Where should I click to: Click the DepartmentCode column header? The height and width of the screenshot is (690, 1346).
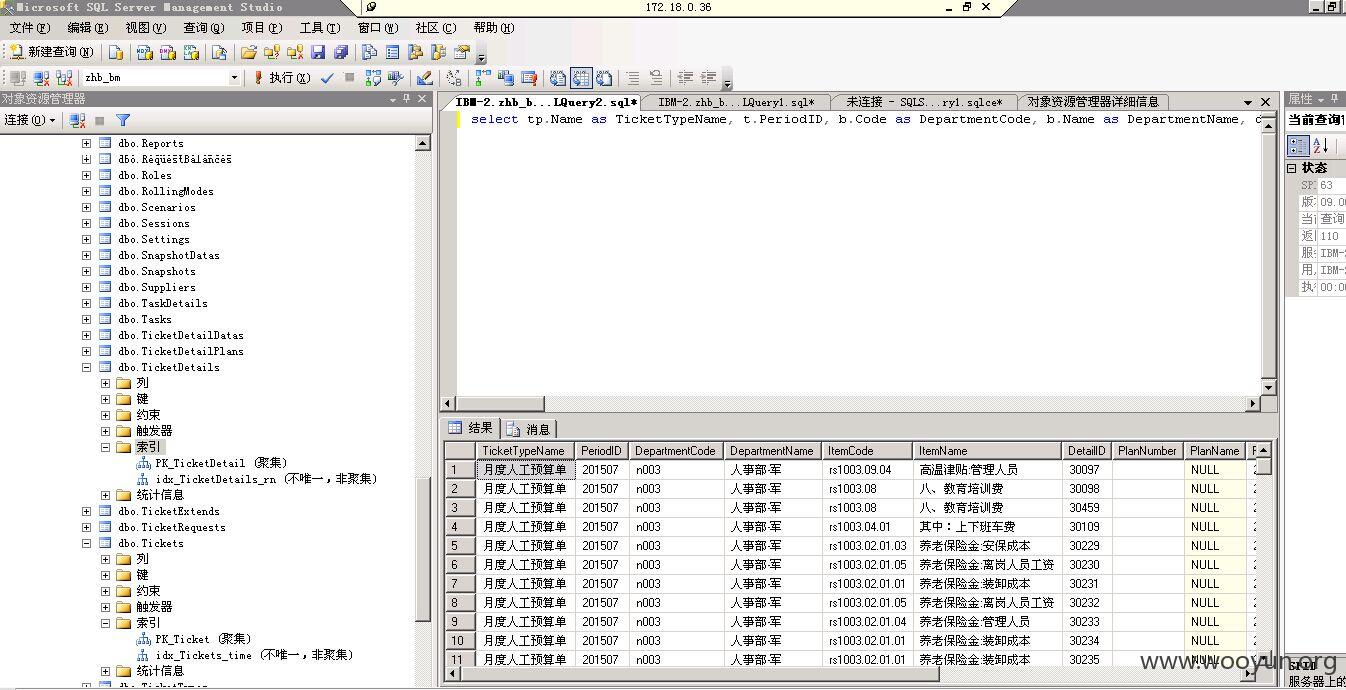pyautogui.click(x=675, y=451)
